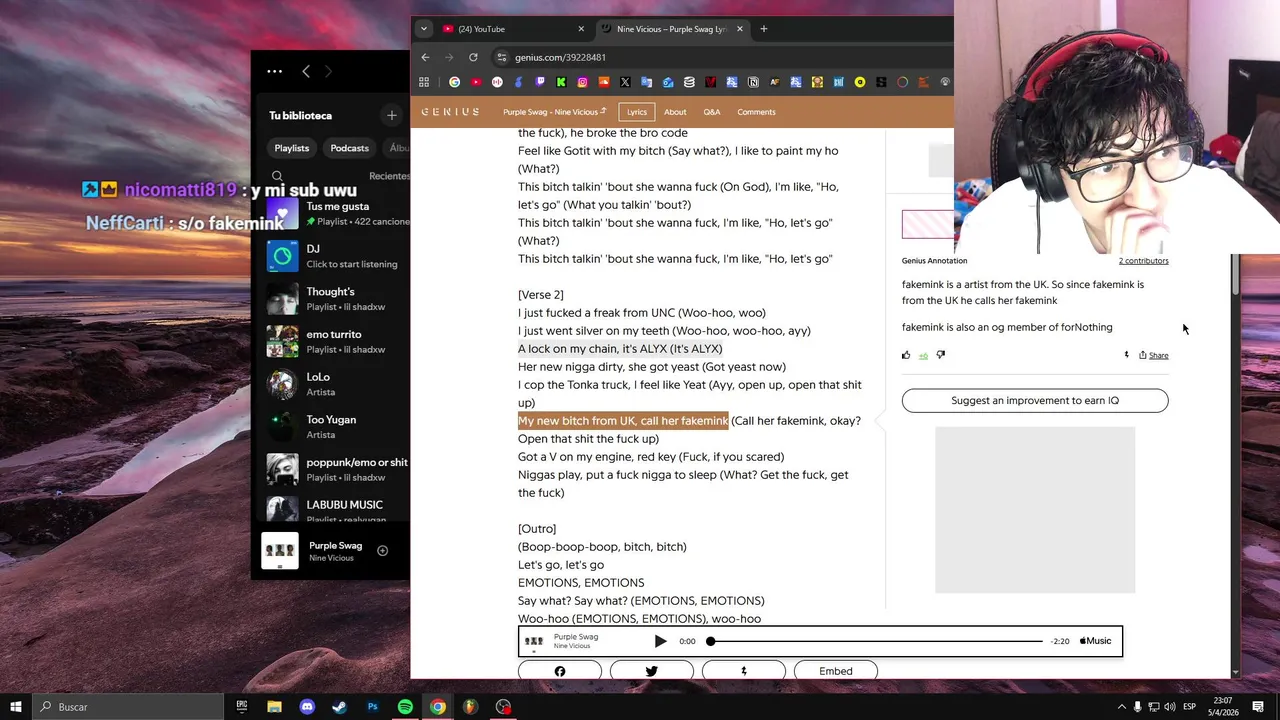Image resolution: width=1280 pixels, height=720 pixels.
Task: Open the 2 contributors link
Action: (1144, 261)
